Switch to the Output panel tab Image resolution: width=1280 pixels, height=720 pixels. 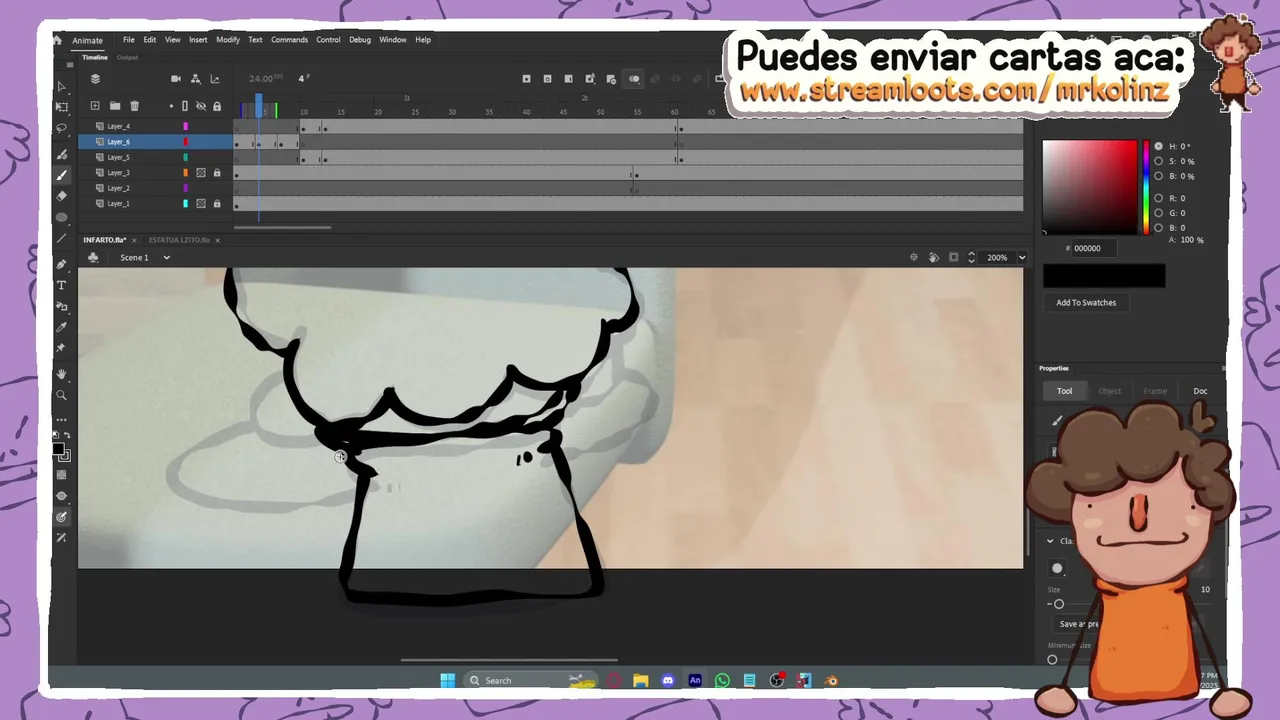[x=127, y=57]
